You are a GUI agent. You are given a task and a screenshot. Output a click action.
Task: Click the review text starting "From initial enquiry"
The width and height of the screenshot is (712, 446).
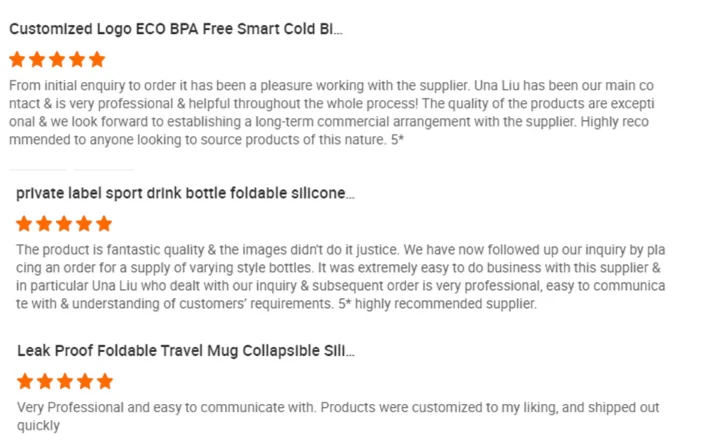click(x=330, y=112)
